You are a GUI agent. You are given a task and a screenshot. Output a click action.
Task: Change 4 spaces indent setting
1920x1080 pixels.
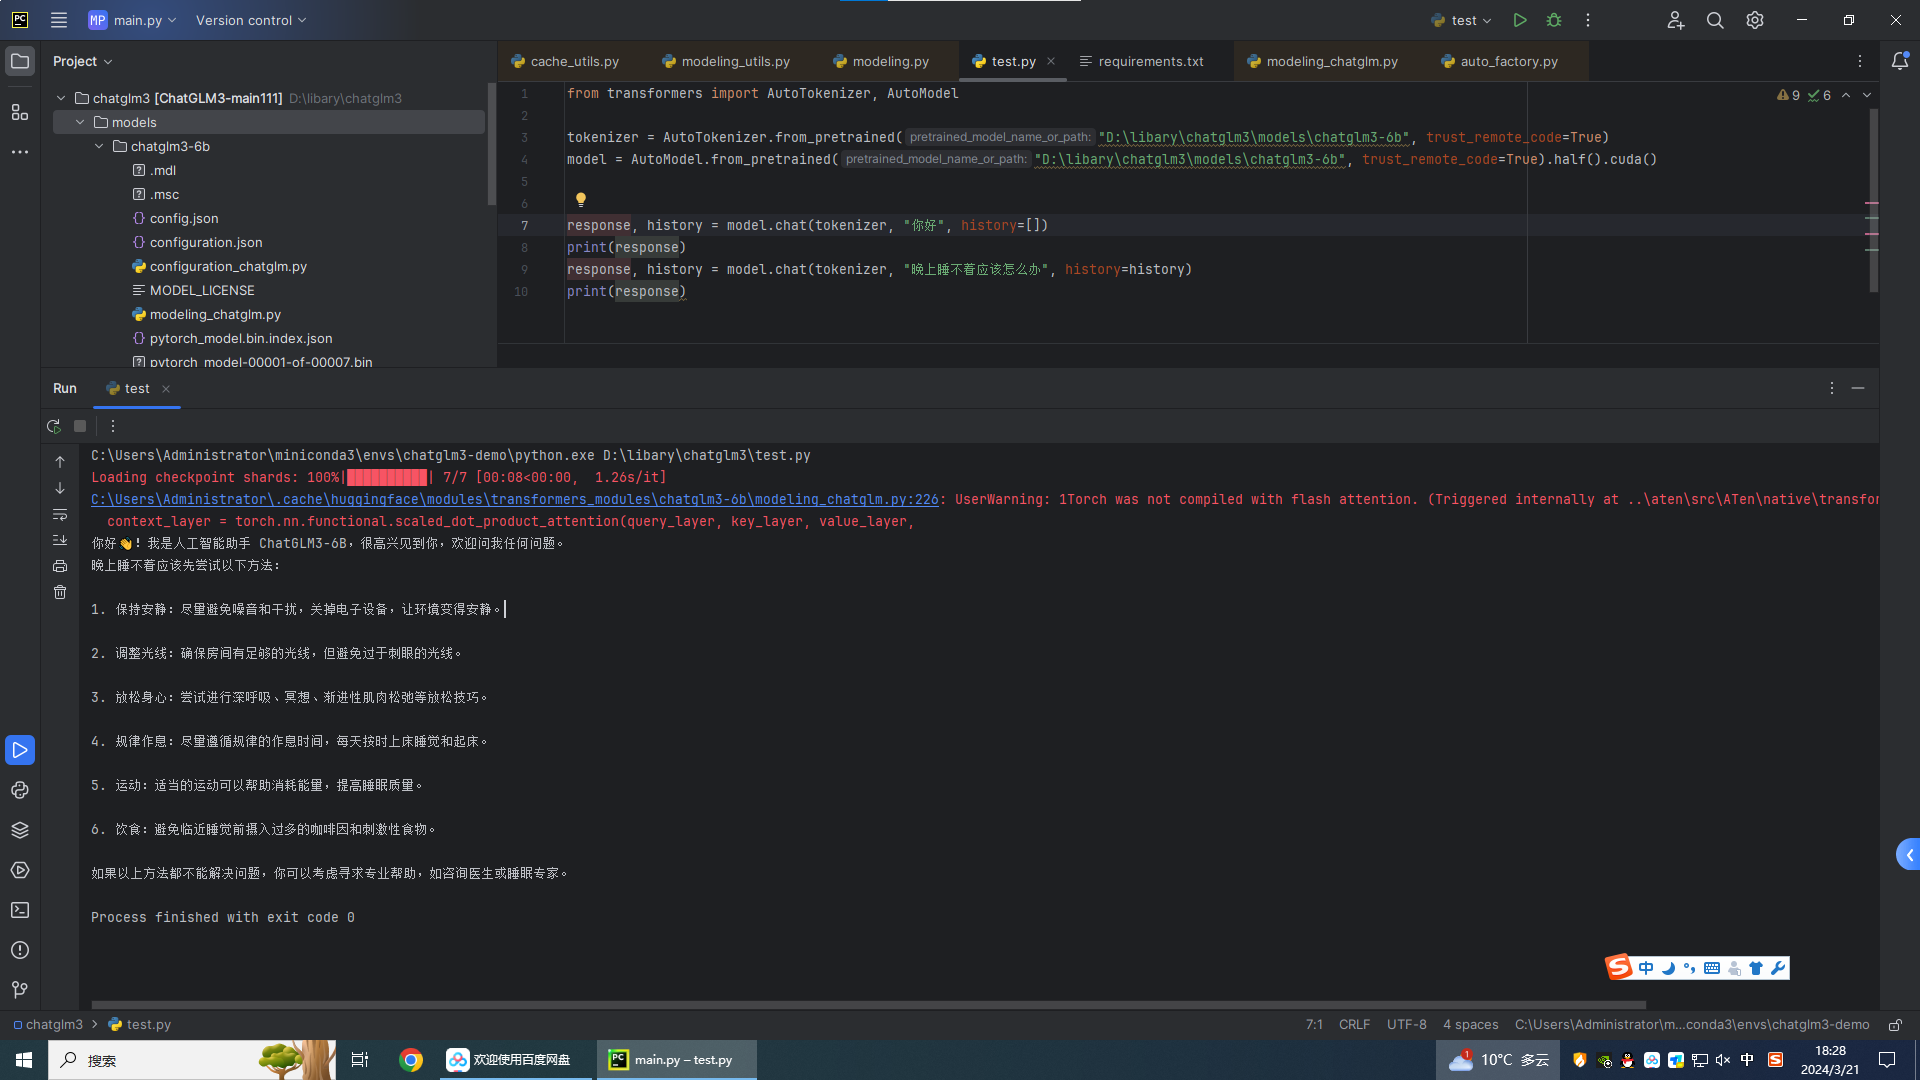pos(1470,1024)
